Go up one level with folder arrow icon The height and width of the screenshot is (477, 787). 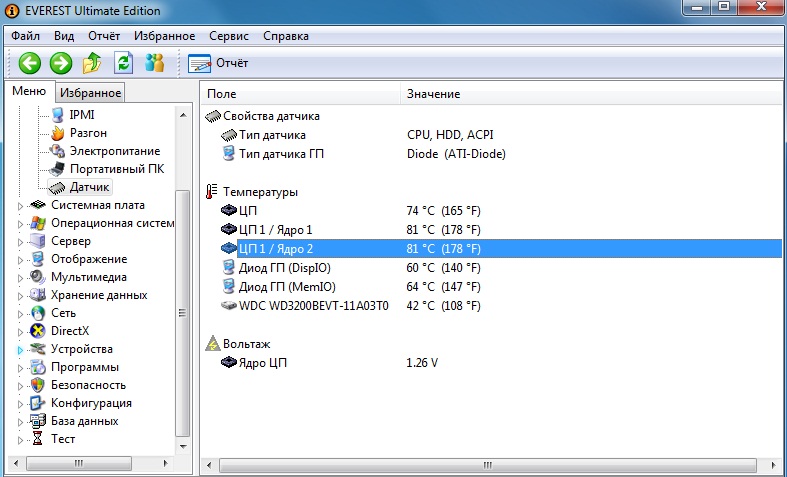(x=92, y=63)
